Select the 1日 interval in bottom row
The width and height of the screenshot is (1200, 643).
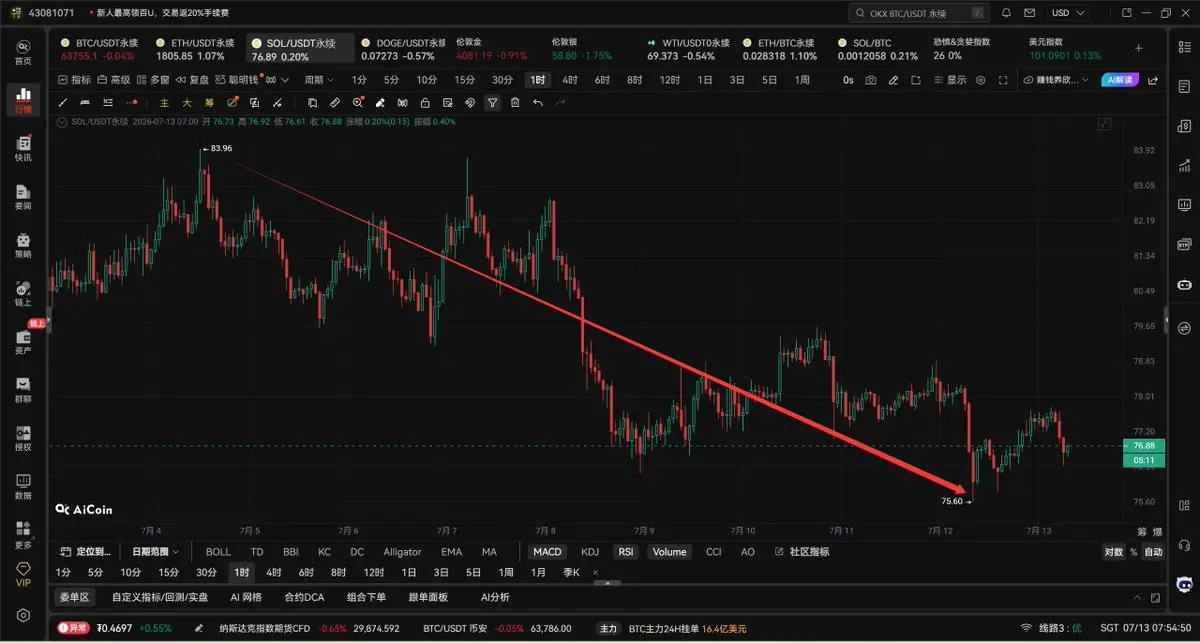pos(409,572)
